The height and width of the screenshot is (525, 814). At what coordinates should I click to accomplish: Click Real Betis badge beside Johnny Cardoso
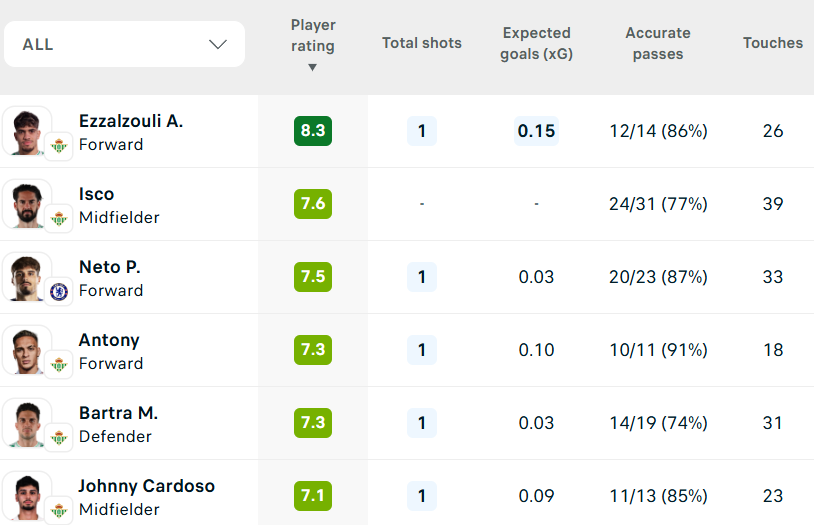click(x=59, y=510)
